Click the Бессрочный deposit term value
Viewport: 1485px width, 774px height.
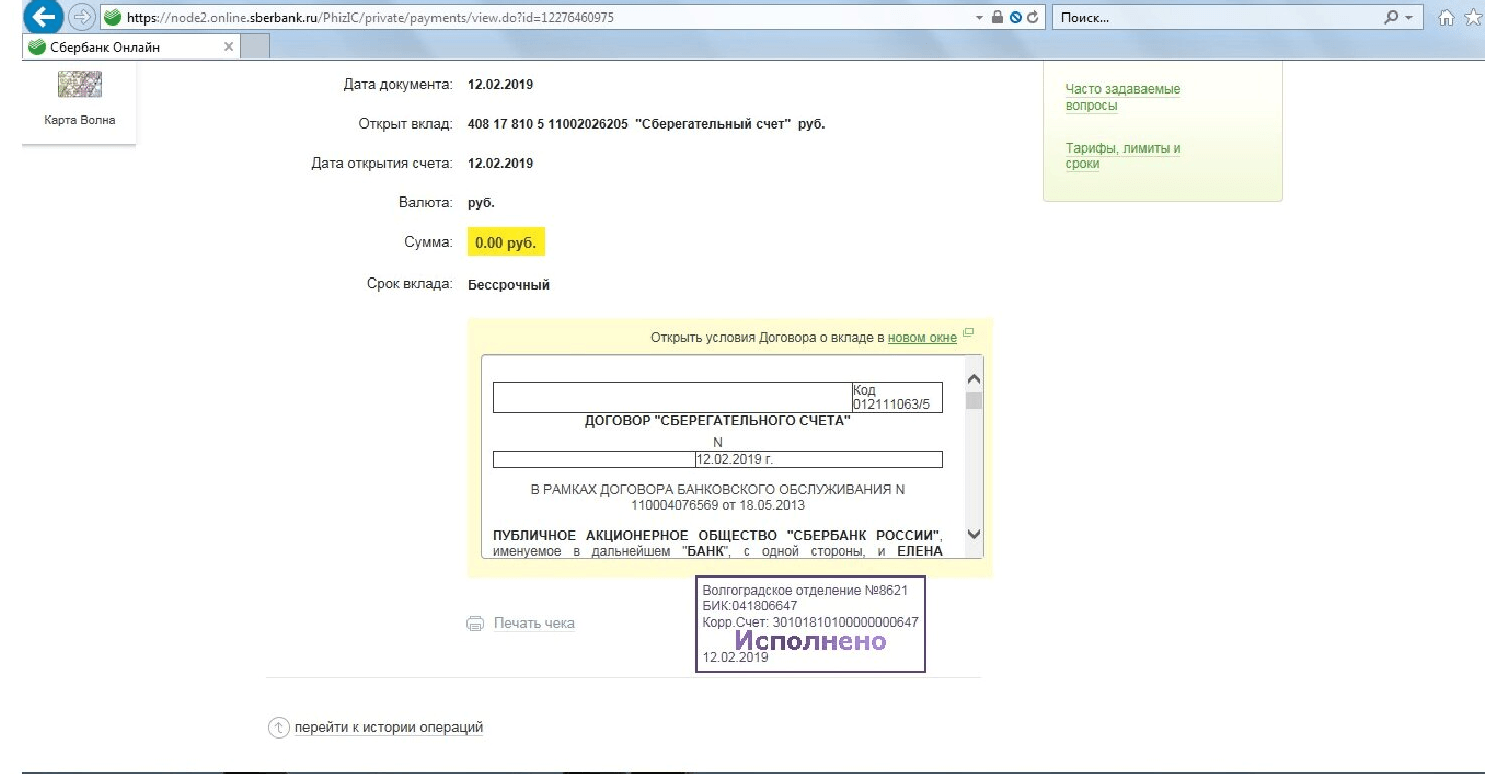pyautogui.click(x=509, y=285)
